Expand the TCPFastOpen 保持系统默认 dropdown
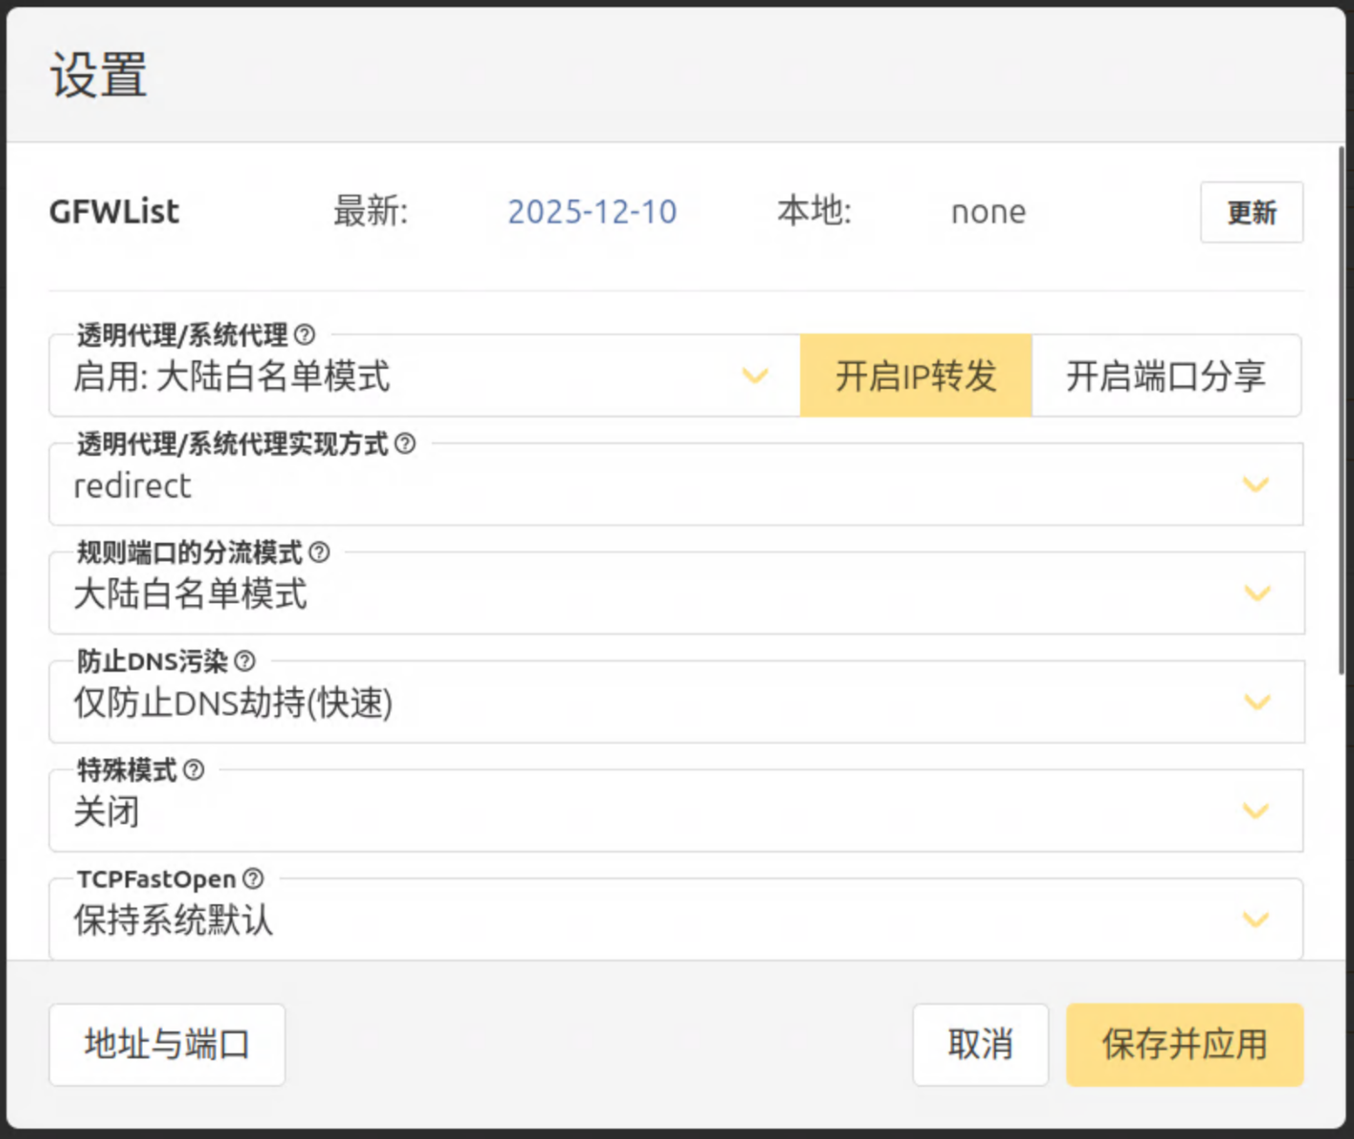The height and width of the screenshot is (1139, 1354). click(676, 920)
